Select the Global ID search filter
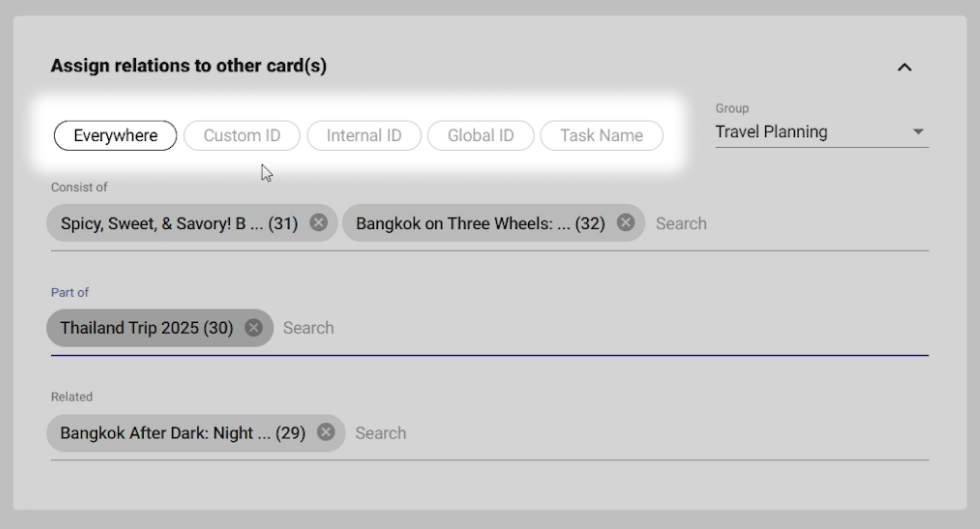980x529 pixels. 481,136
